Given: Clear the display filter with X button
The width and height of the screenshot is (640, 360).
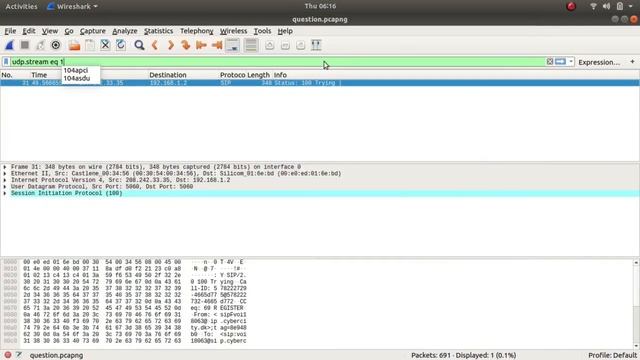Looking at the screenshot, I should tap(550, 62).
